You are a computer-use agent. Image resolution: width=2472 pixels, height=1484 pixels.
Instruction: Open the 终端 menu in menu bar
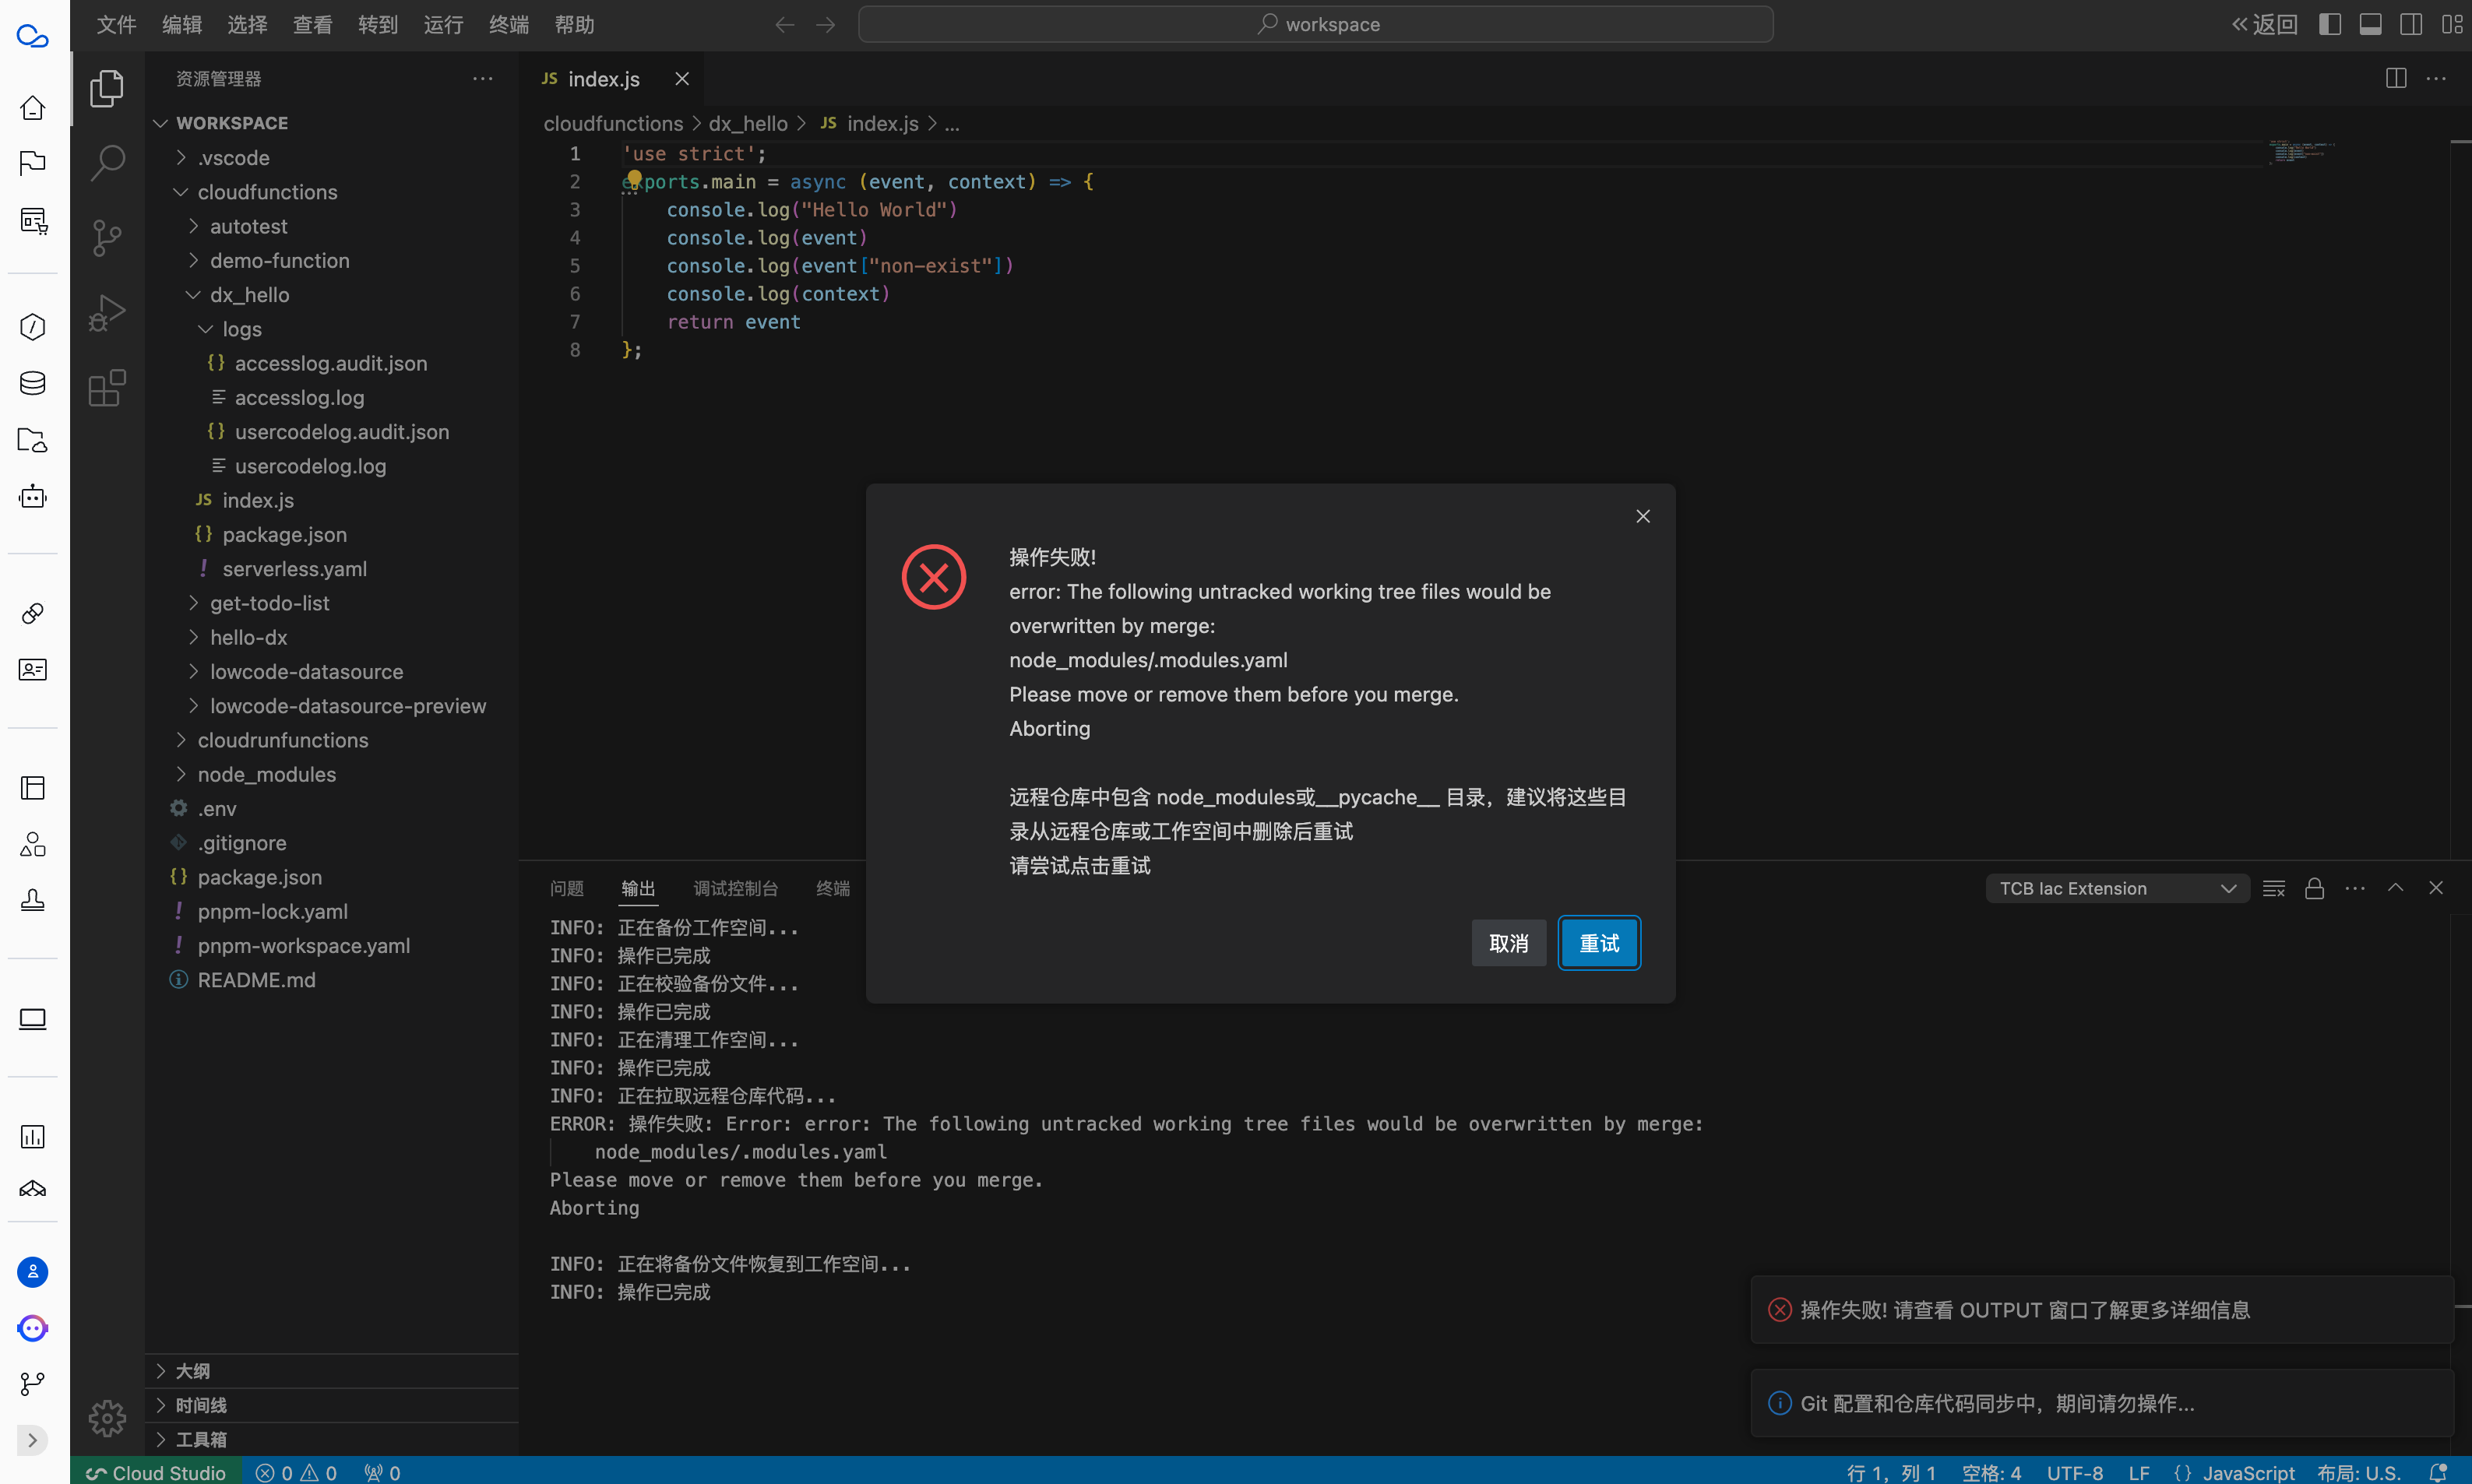tap(509, 24)
